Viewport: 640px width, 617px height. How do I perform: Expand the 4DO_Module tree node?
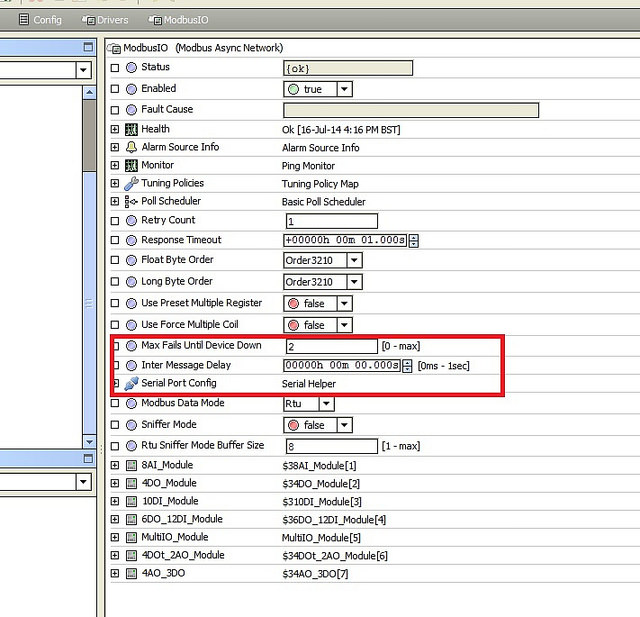point(115,484)
